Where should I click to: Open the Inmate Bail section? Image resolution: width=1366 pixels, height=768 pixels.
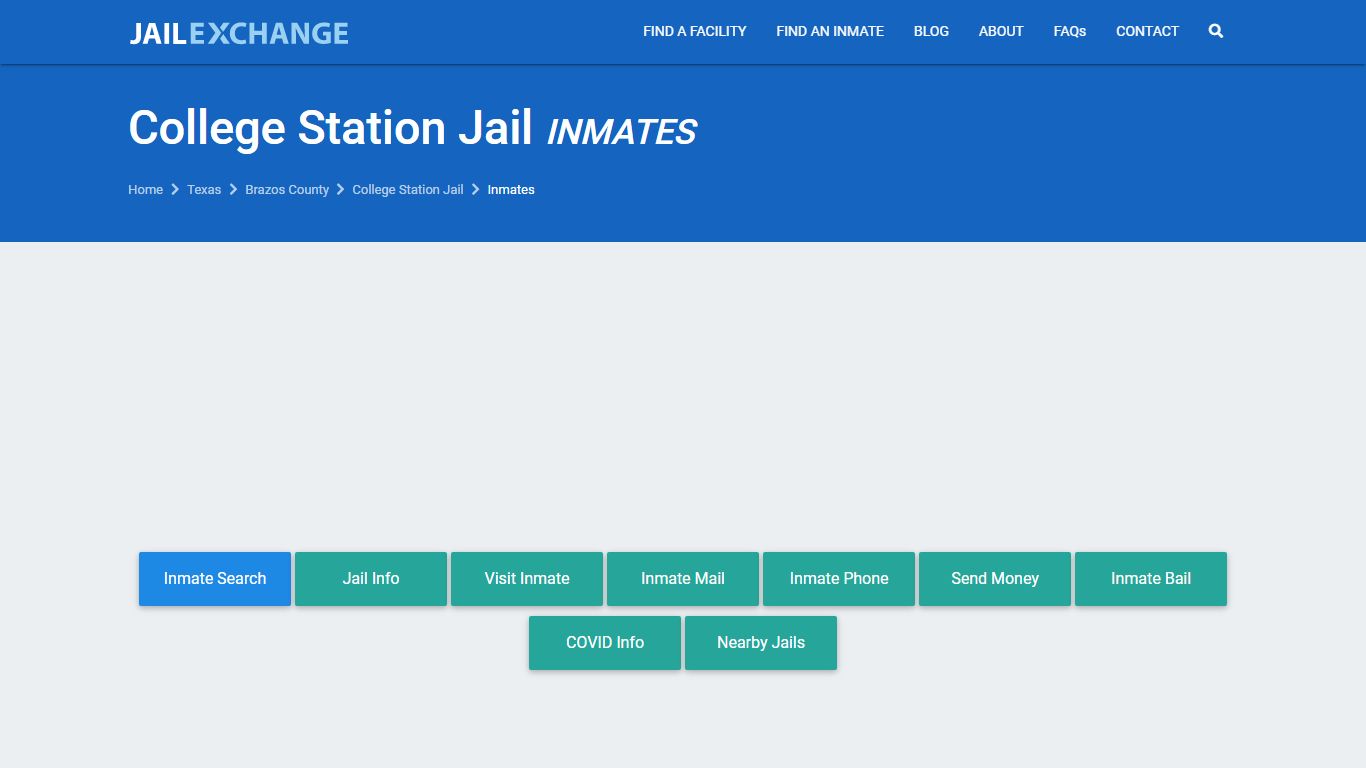[x=1151, y=579]
